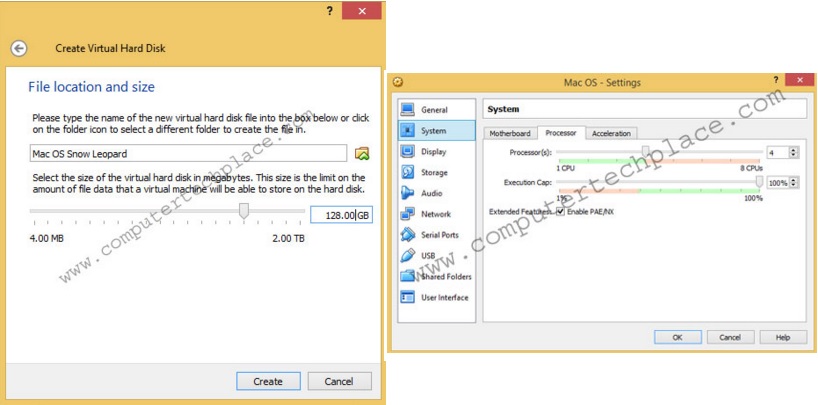
Task: Close the Create Virtual Hard Disk window
Action: pos(362,11)
